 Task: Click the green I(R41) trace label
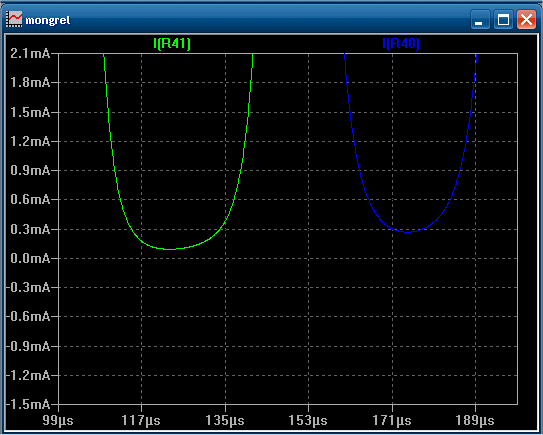tap(172, 44)
